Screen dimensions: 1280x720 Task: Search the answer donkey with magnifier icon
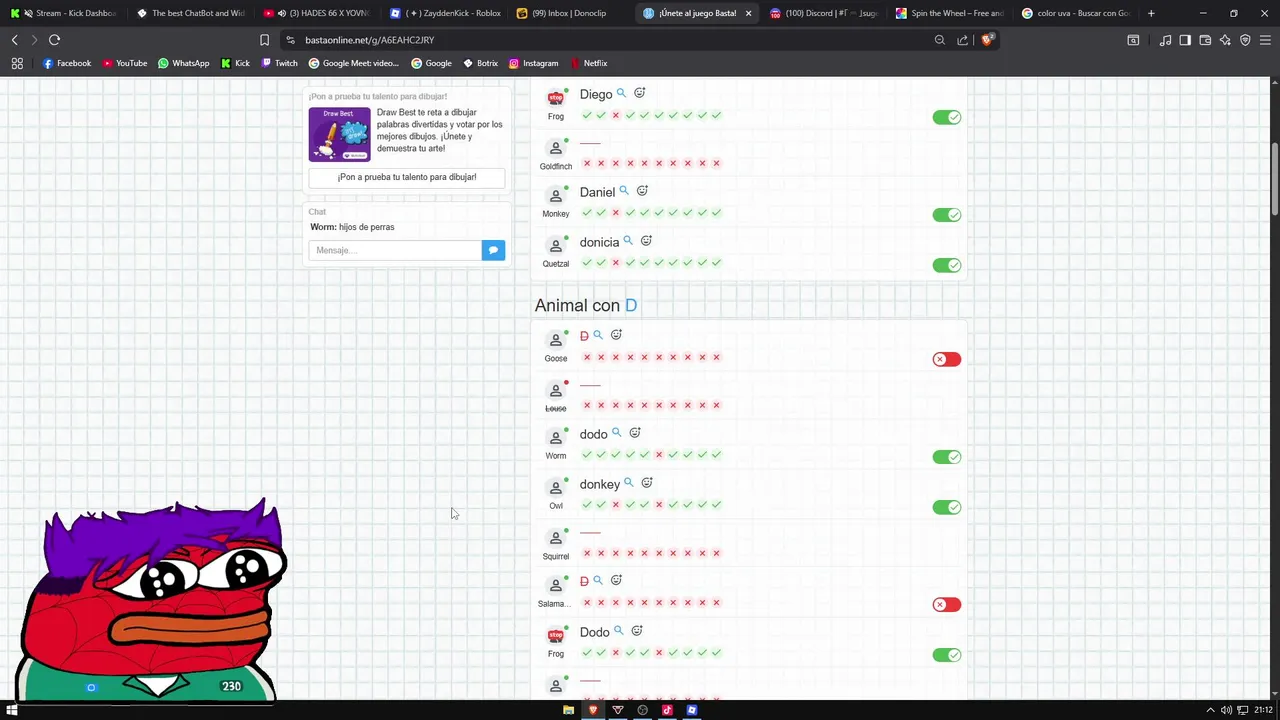click(628, 483)
